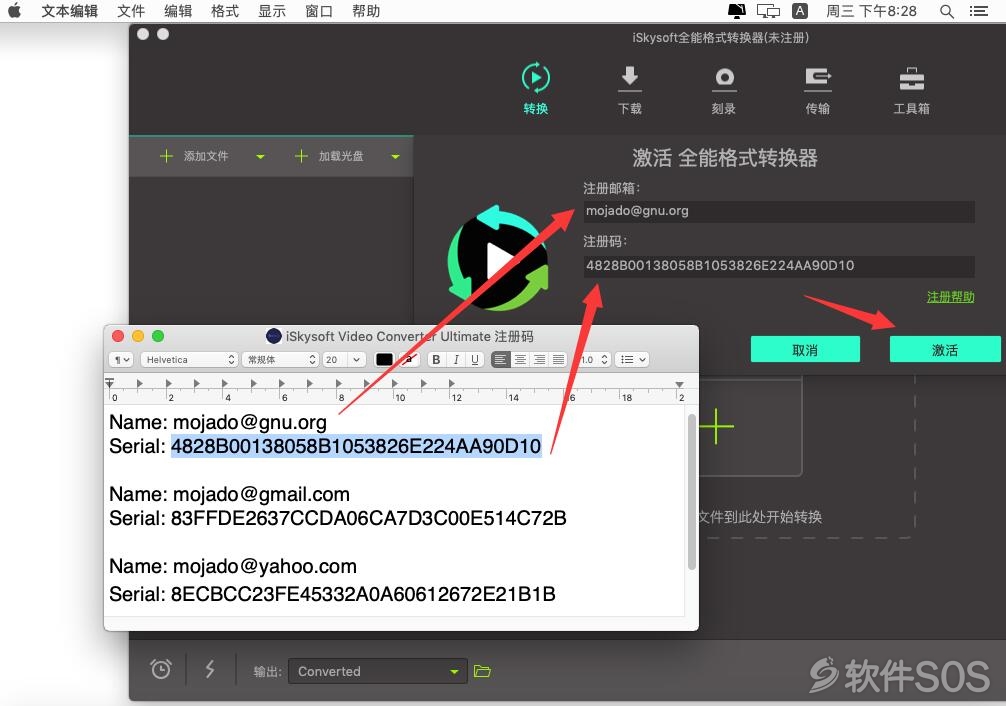Click the text 'Name: mojado@yahoo.com'
Screen dimensions: 1006x706
tap(233, 566)
